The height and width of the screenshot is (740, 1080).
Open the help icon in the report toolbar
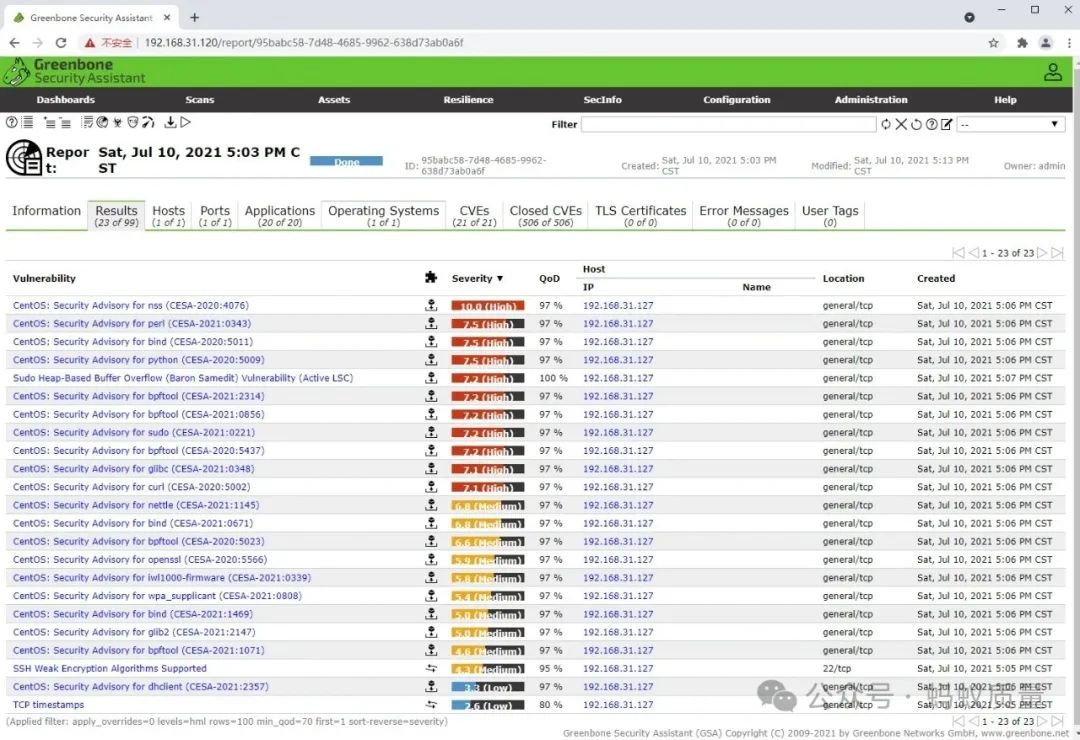12,122
